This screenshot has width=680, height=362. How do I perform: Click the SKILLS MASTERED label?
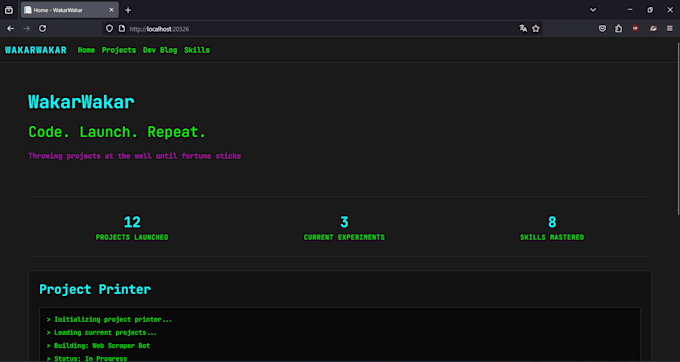[552, 237]
